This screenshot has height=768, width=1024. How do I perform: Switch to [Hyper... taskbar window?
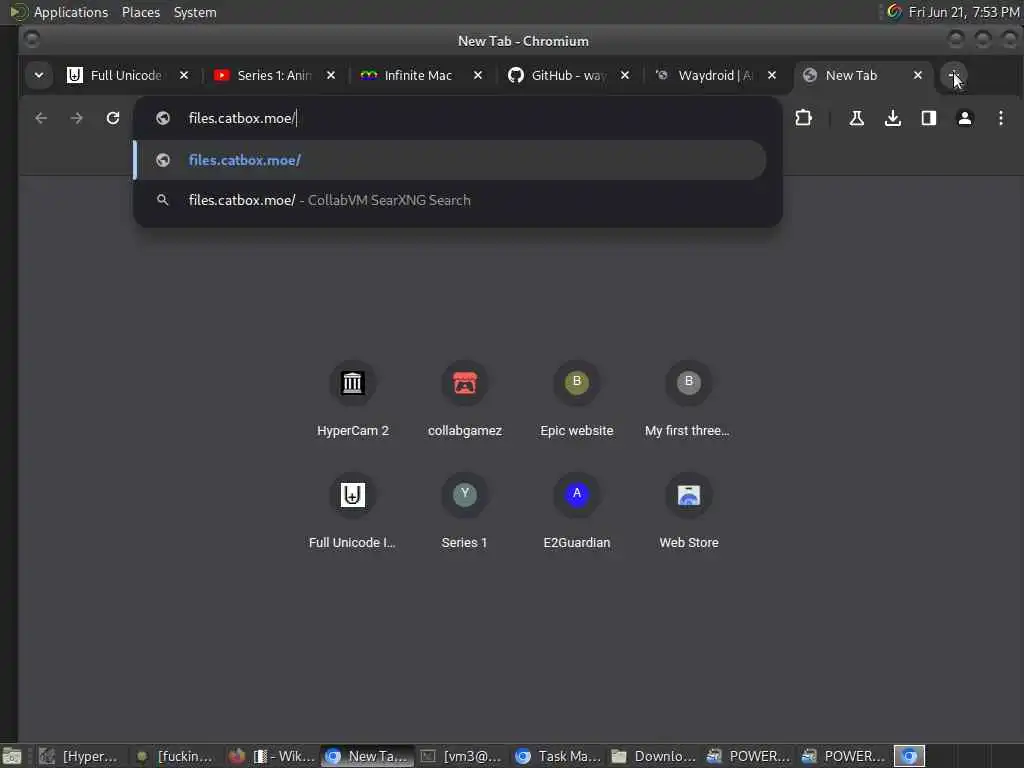[x=78, y=756]
